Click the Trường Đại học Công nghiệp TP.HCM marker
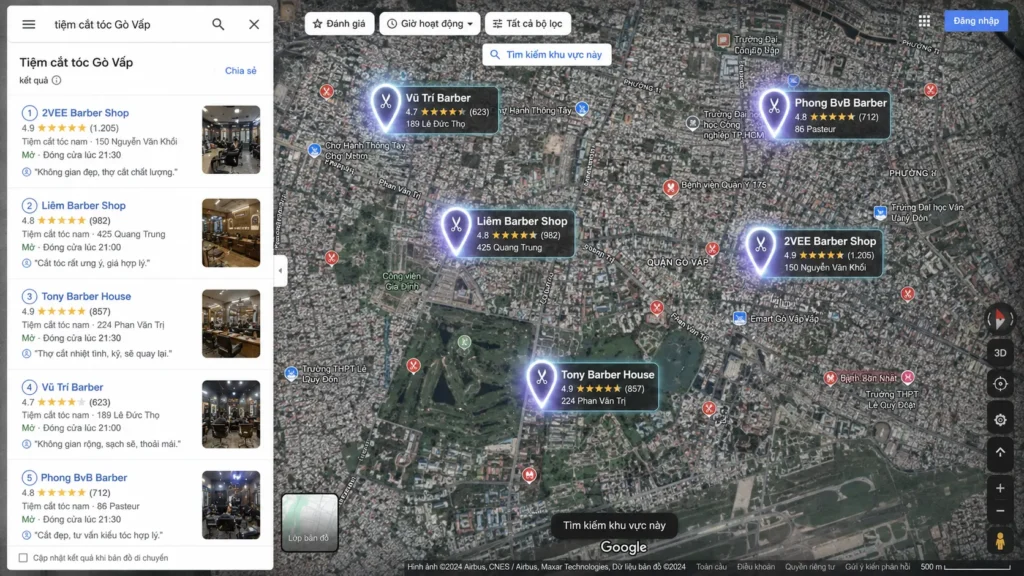 [692, 123]
